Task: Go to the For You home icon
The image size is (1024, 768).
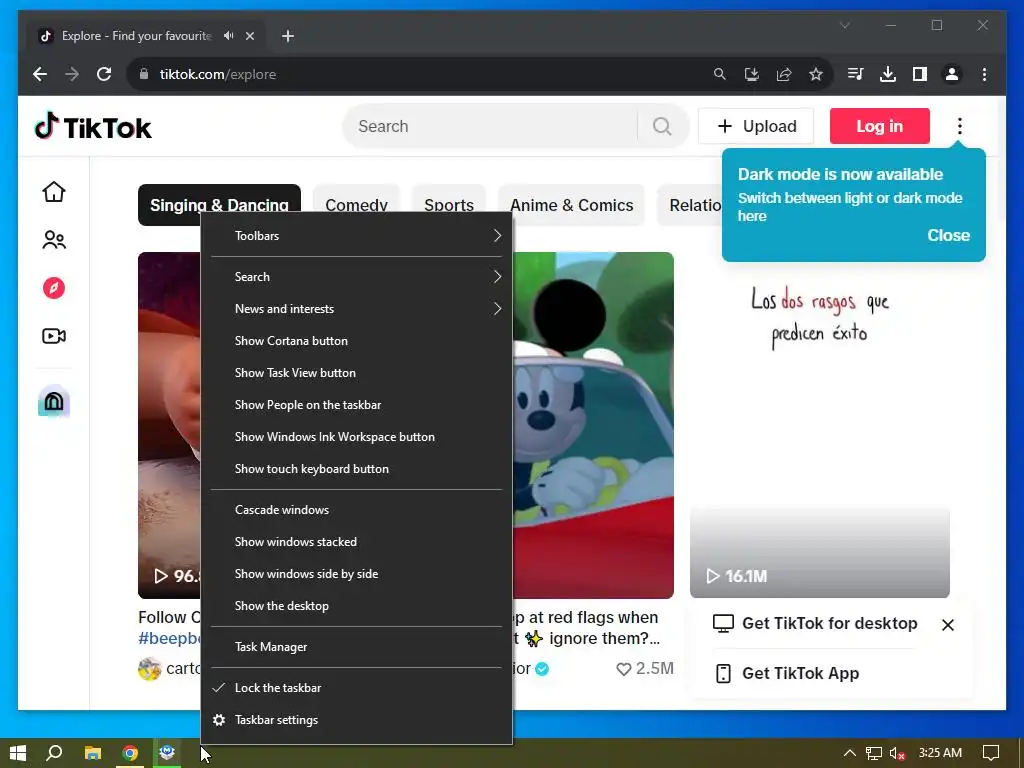Action: (54, 192)
